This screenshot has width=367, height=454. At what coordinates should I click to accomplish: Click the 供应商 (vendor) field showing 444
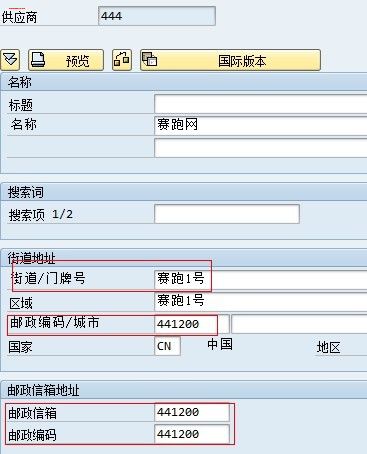[x=157, y=16]
